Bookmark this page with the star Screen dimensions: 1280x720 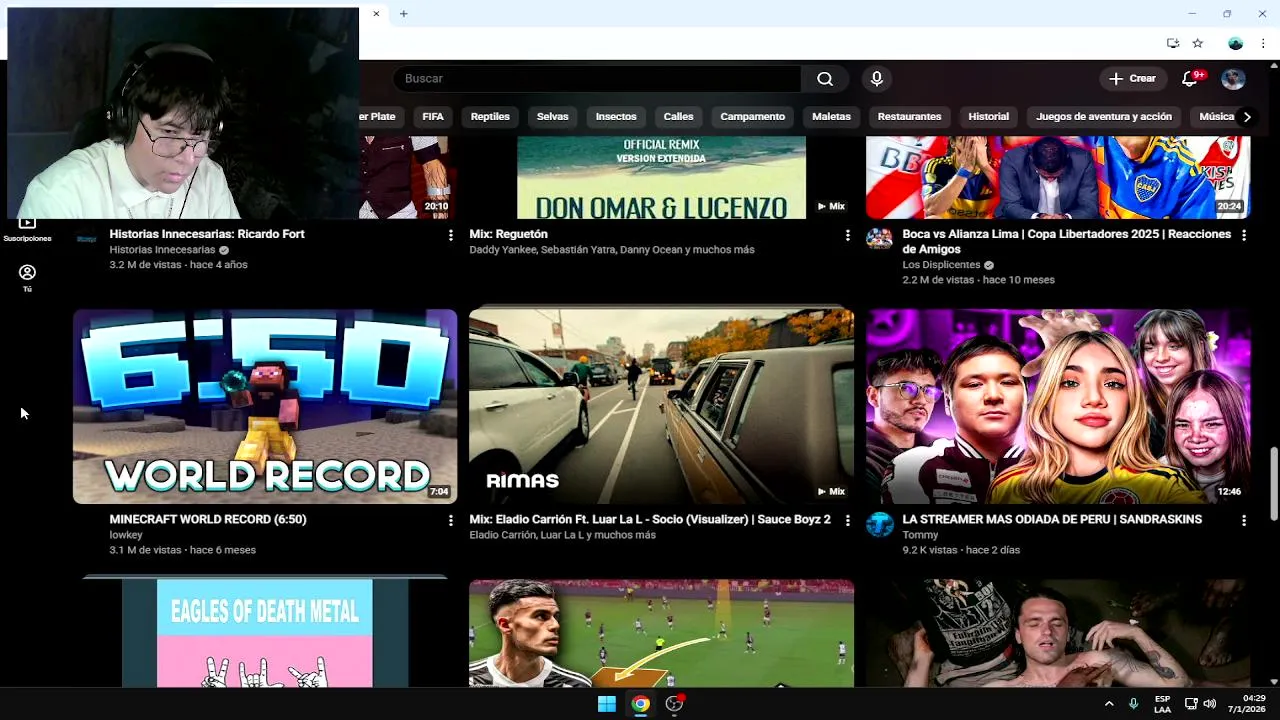1198,43
